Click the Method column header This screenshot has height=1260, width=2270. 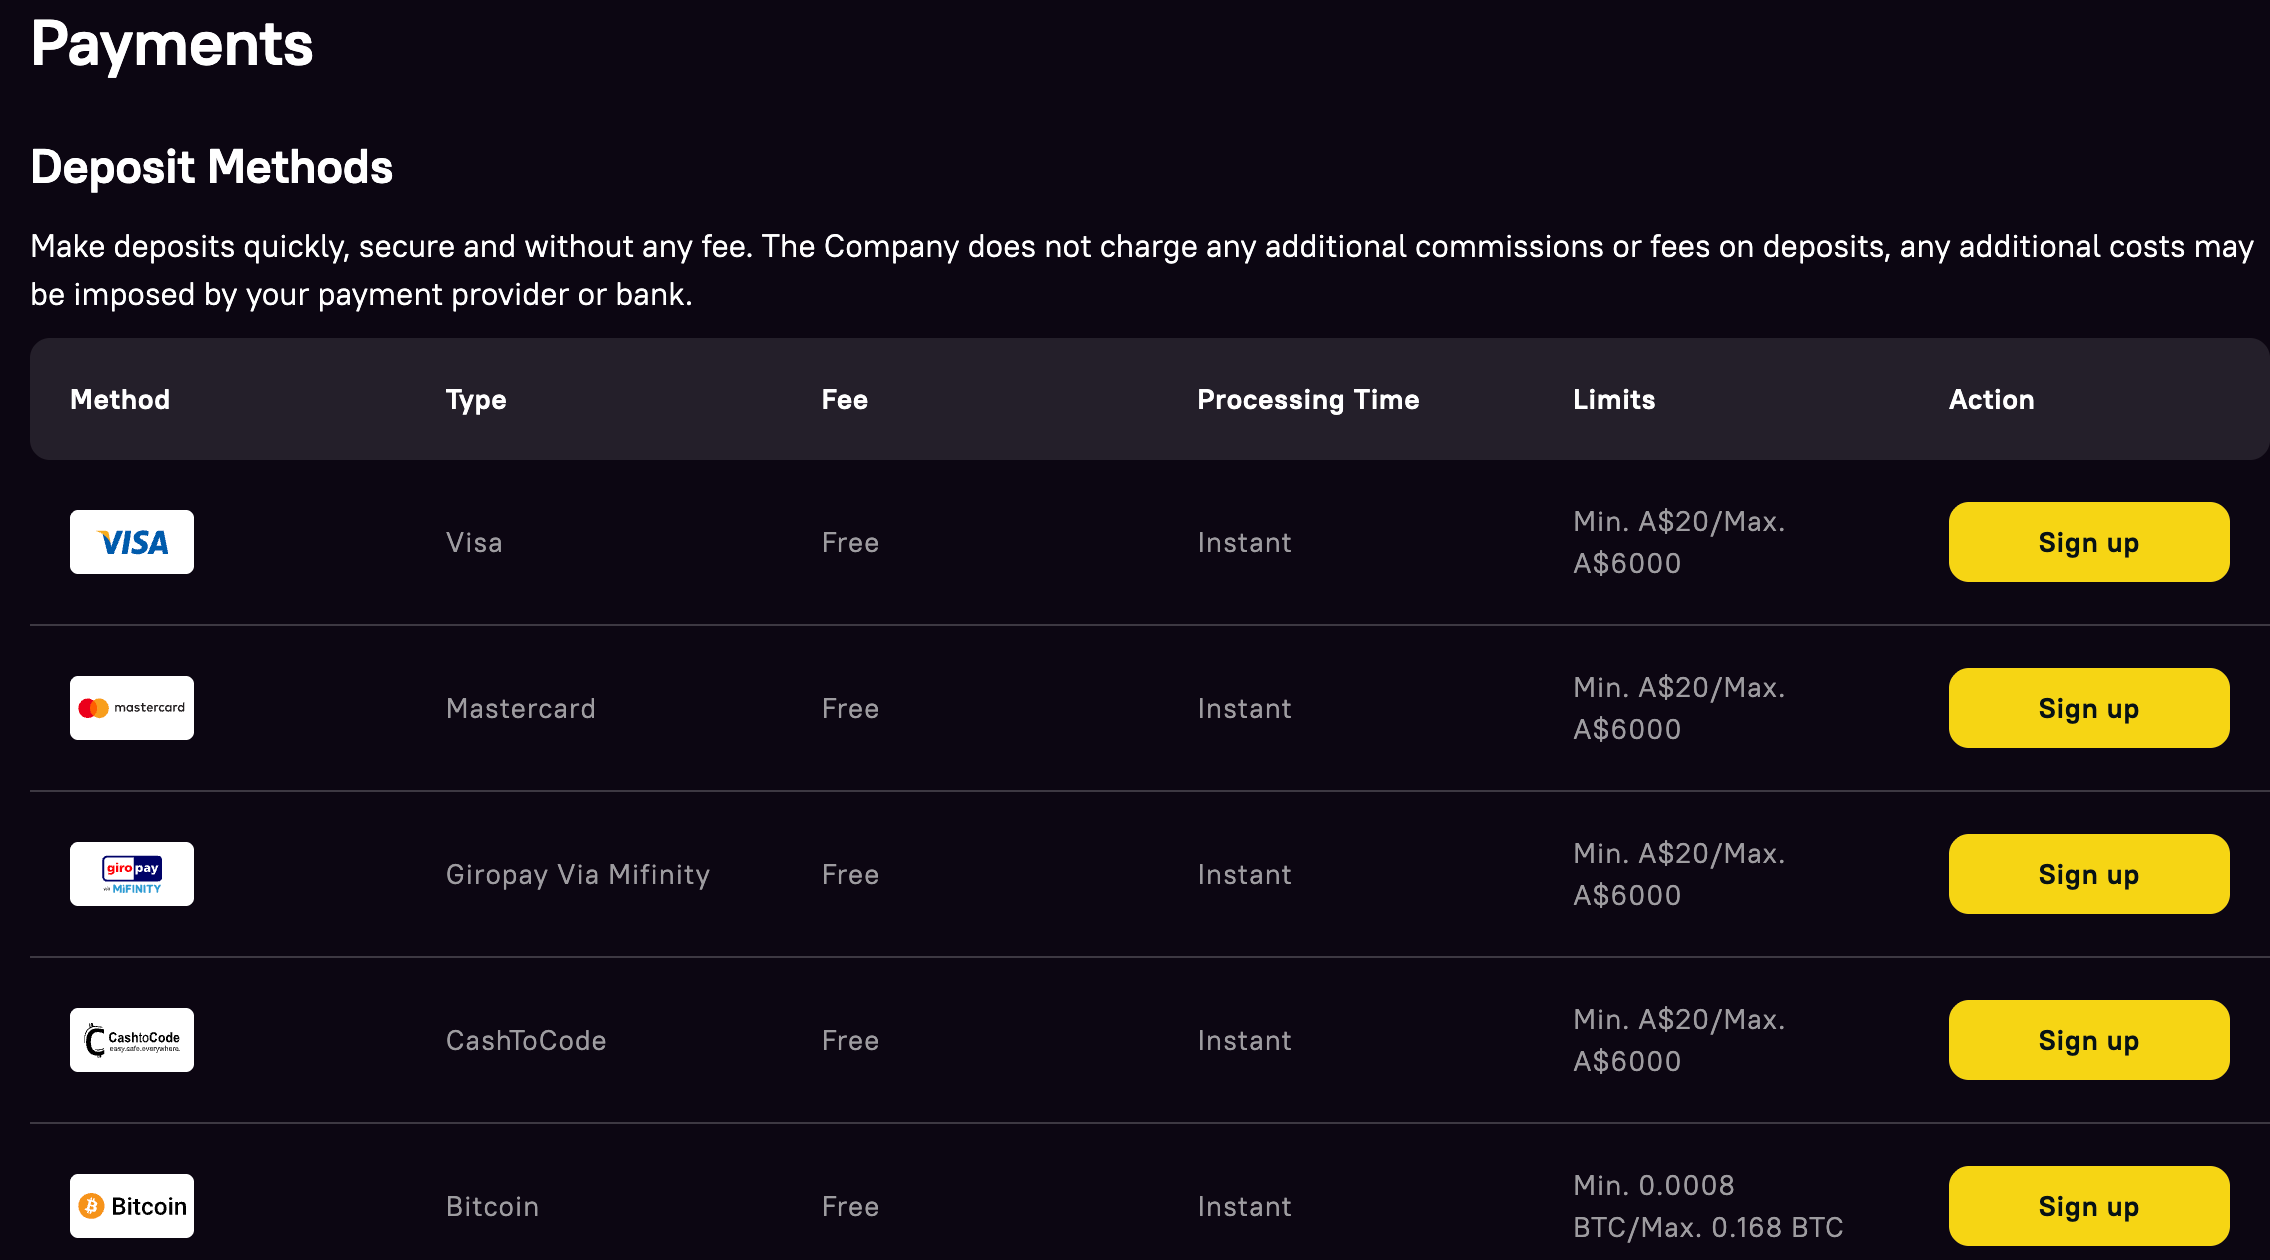[x=120, y=399]
